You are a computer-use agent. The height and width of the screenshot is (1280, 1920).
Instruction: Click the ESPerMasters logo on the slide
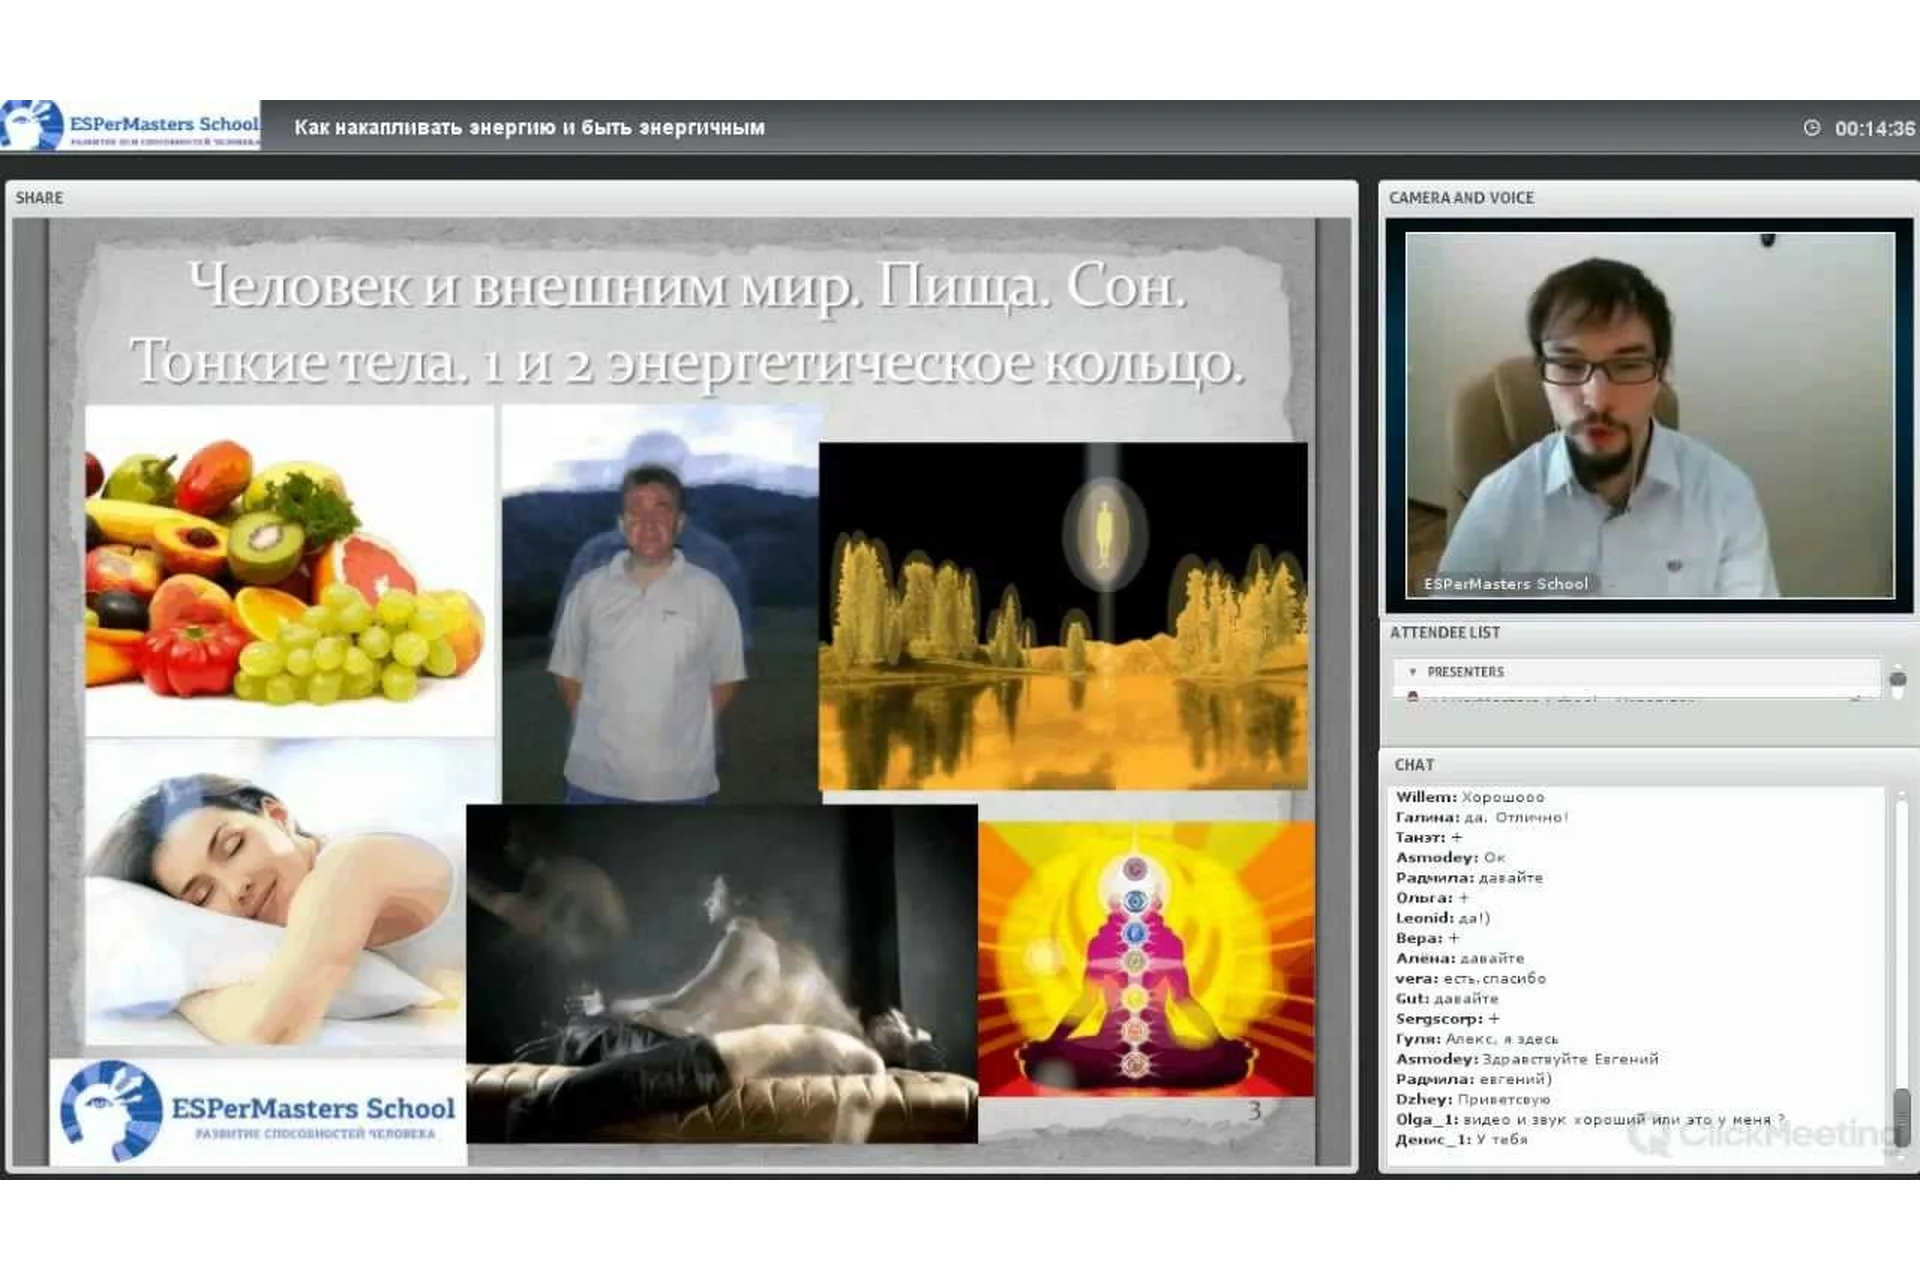(257, 1112)
